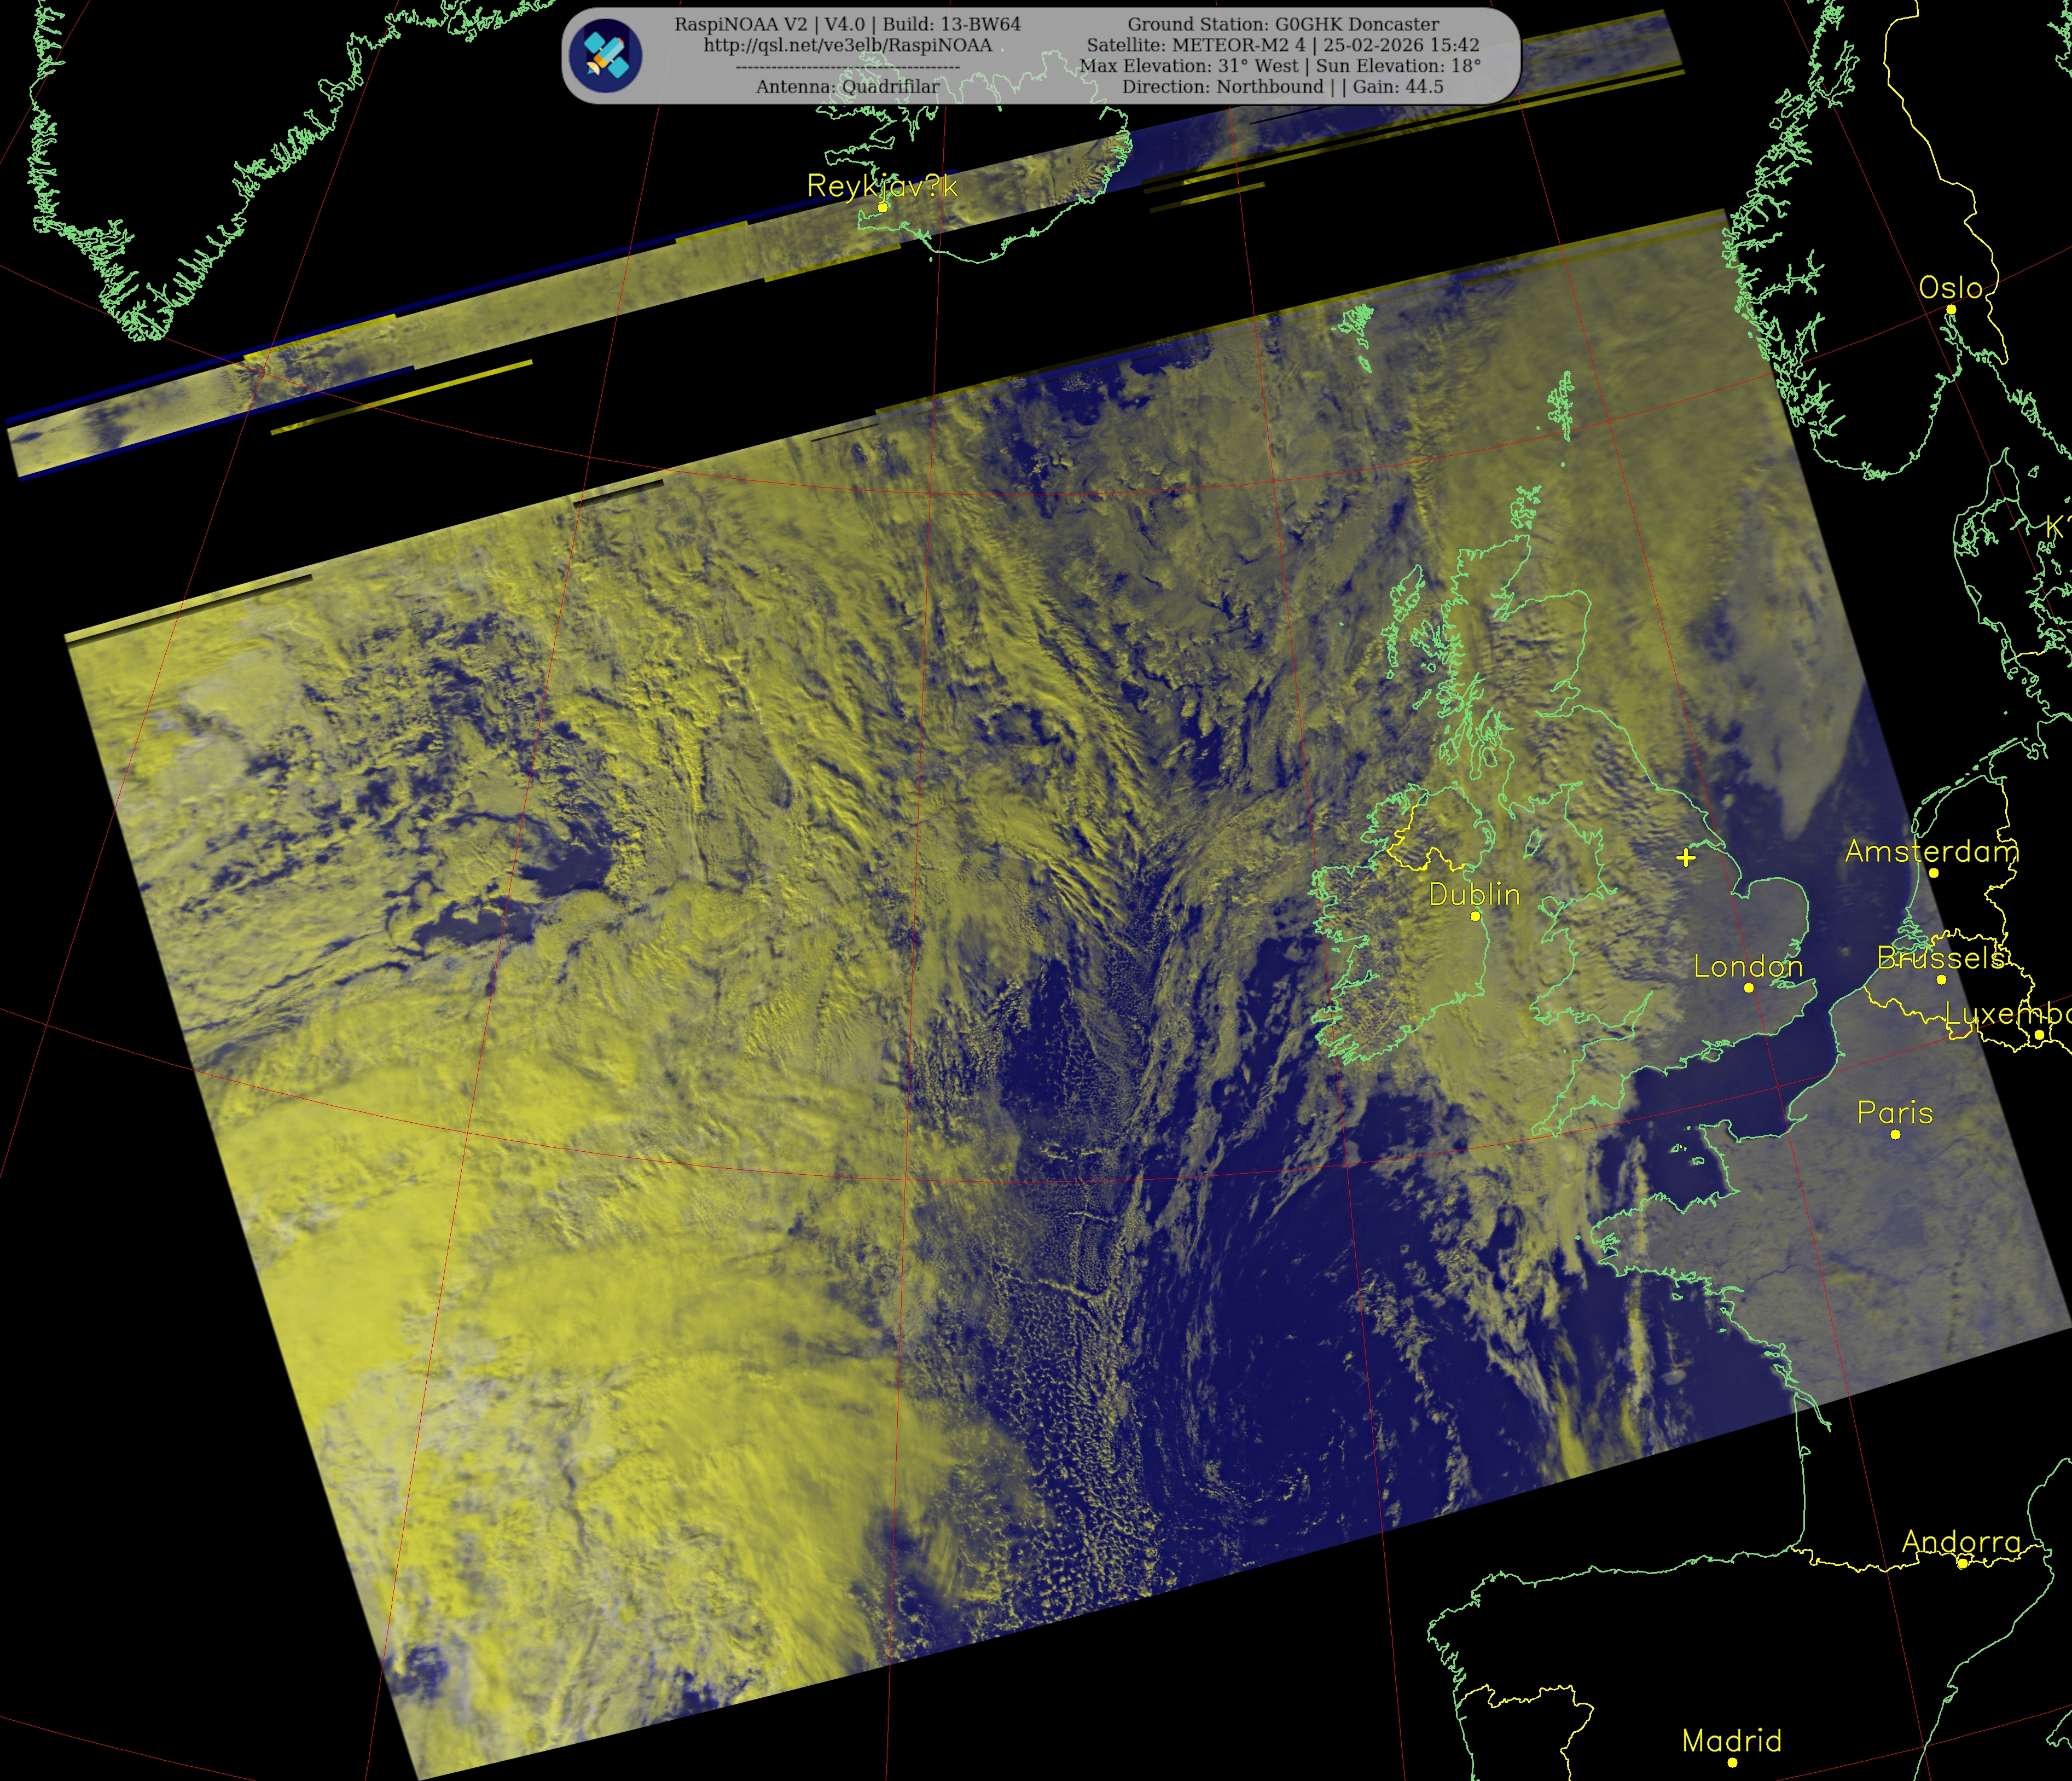This screenshot has width=2072, height=1781.
Task: Click the yellow ground station cross marker
Action: tap(1686, 857)
